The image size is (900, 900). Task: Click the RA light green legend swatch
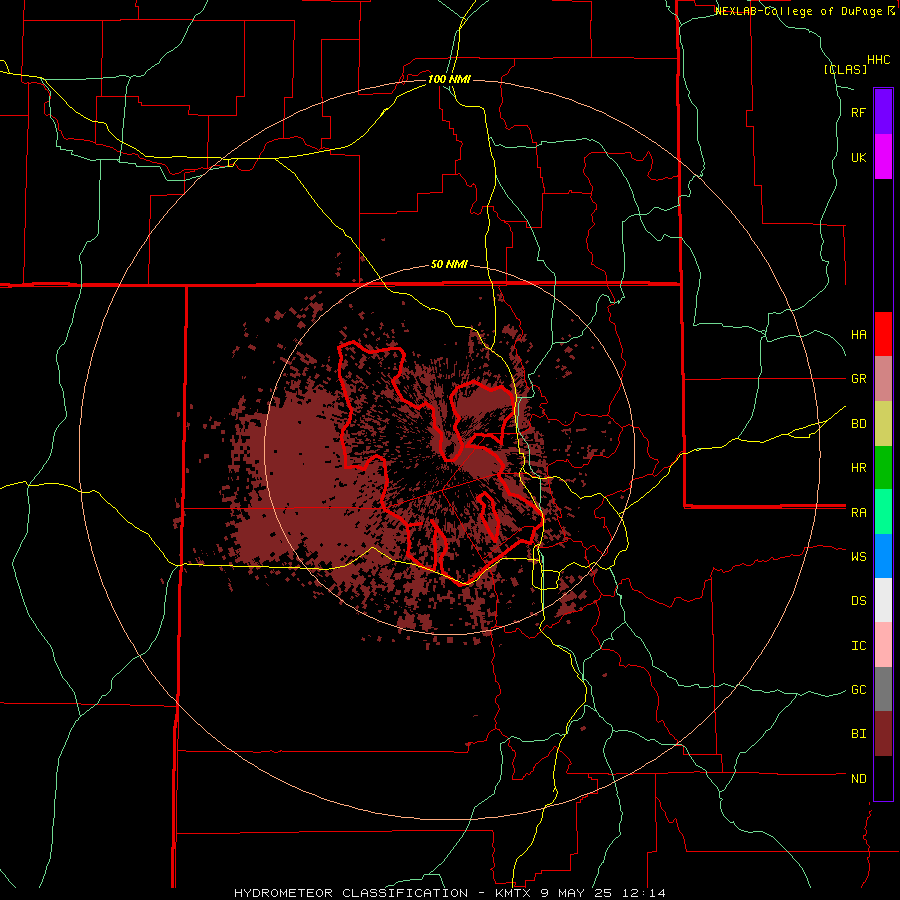click(x=883, y=512)
